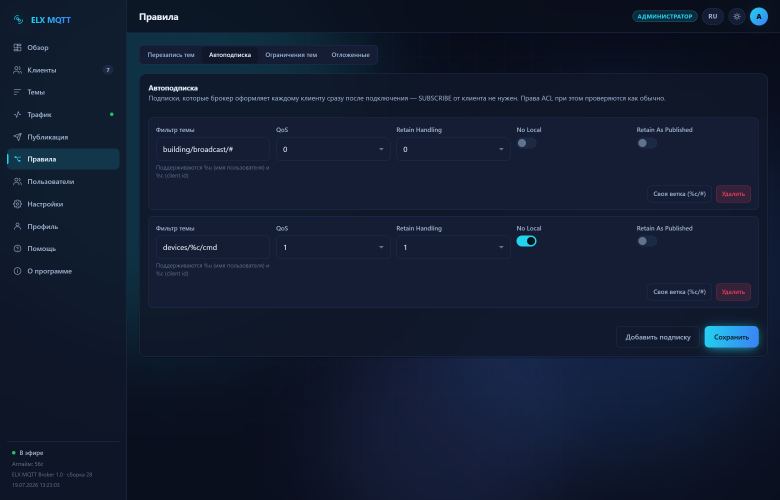780x500 pixels.
Task: Click the Сохранить button
Action: pyautogui.click(x=731, y=337)
